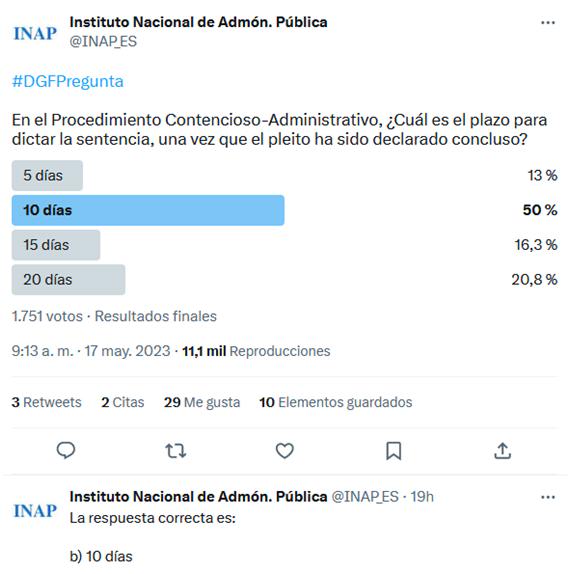The height and width of the screenshot is (574, 570).
Task: Like the tweet with heart icon
Action: point(284,451)
